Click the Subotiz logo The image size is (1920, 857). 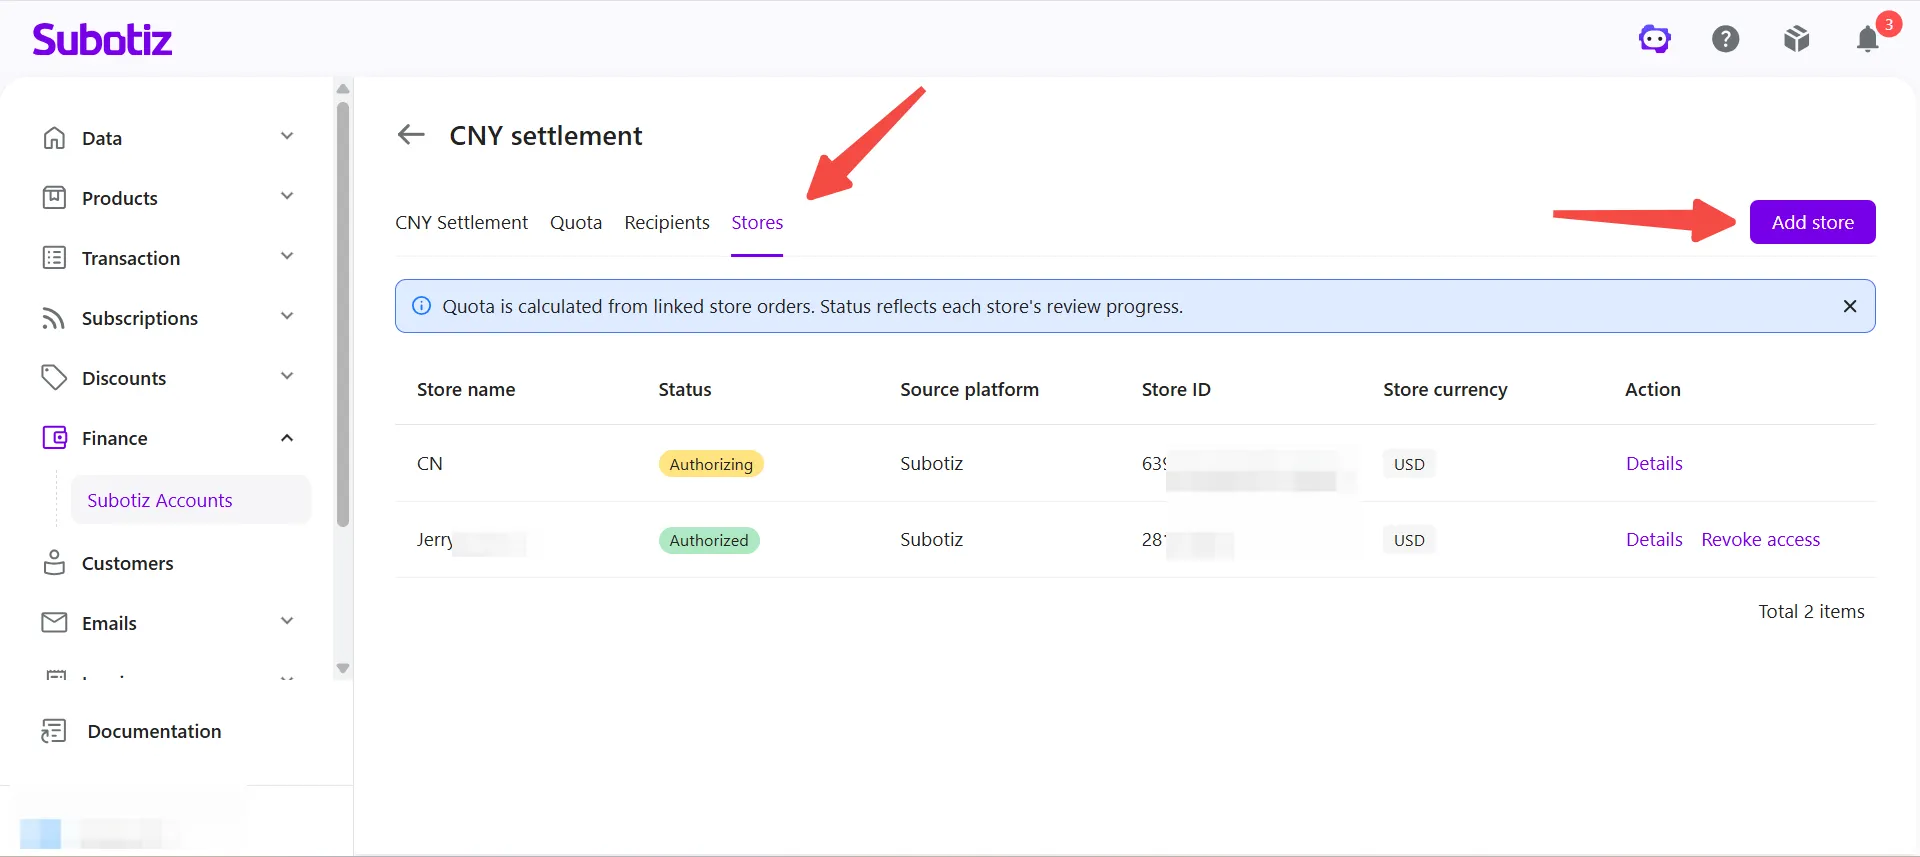pos(102,40)
